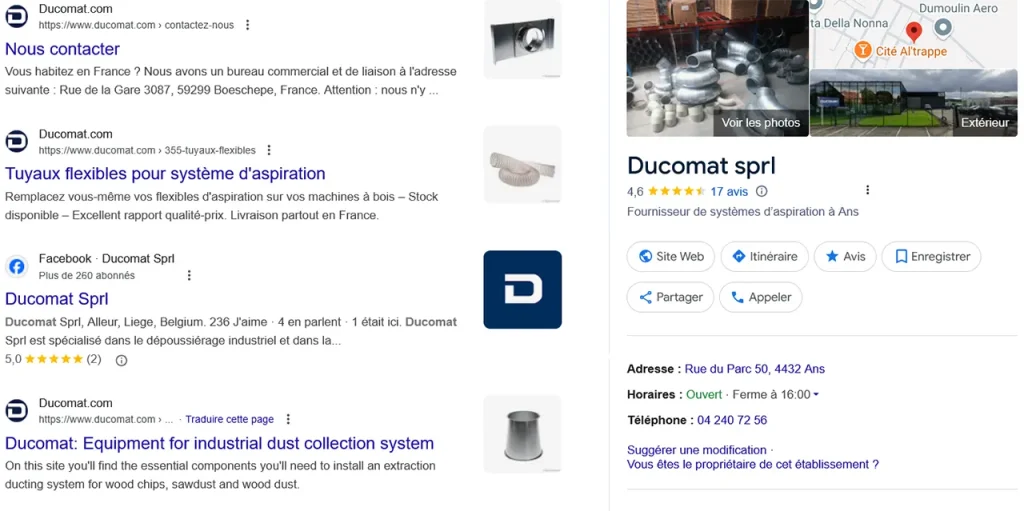Click the Facebook favicon icon
This screenshot has height=511, width=1024.
pyautogui.click(x=16, y=267)
